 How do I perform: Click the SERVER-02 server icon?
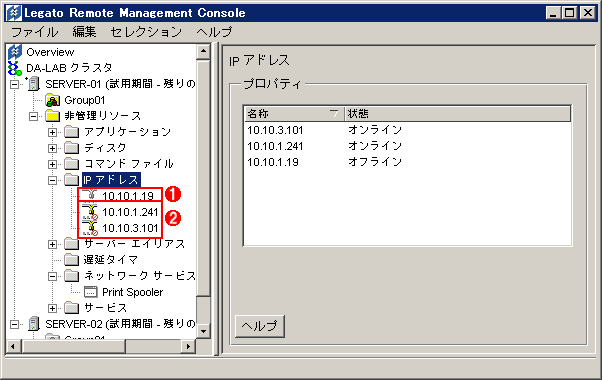tap(34, 324)
